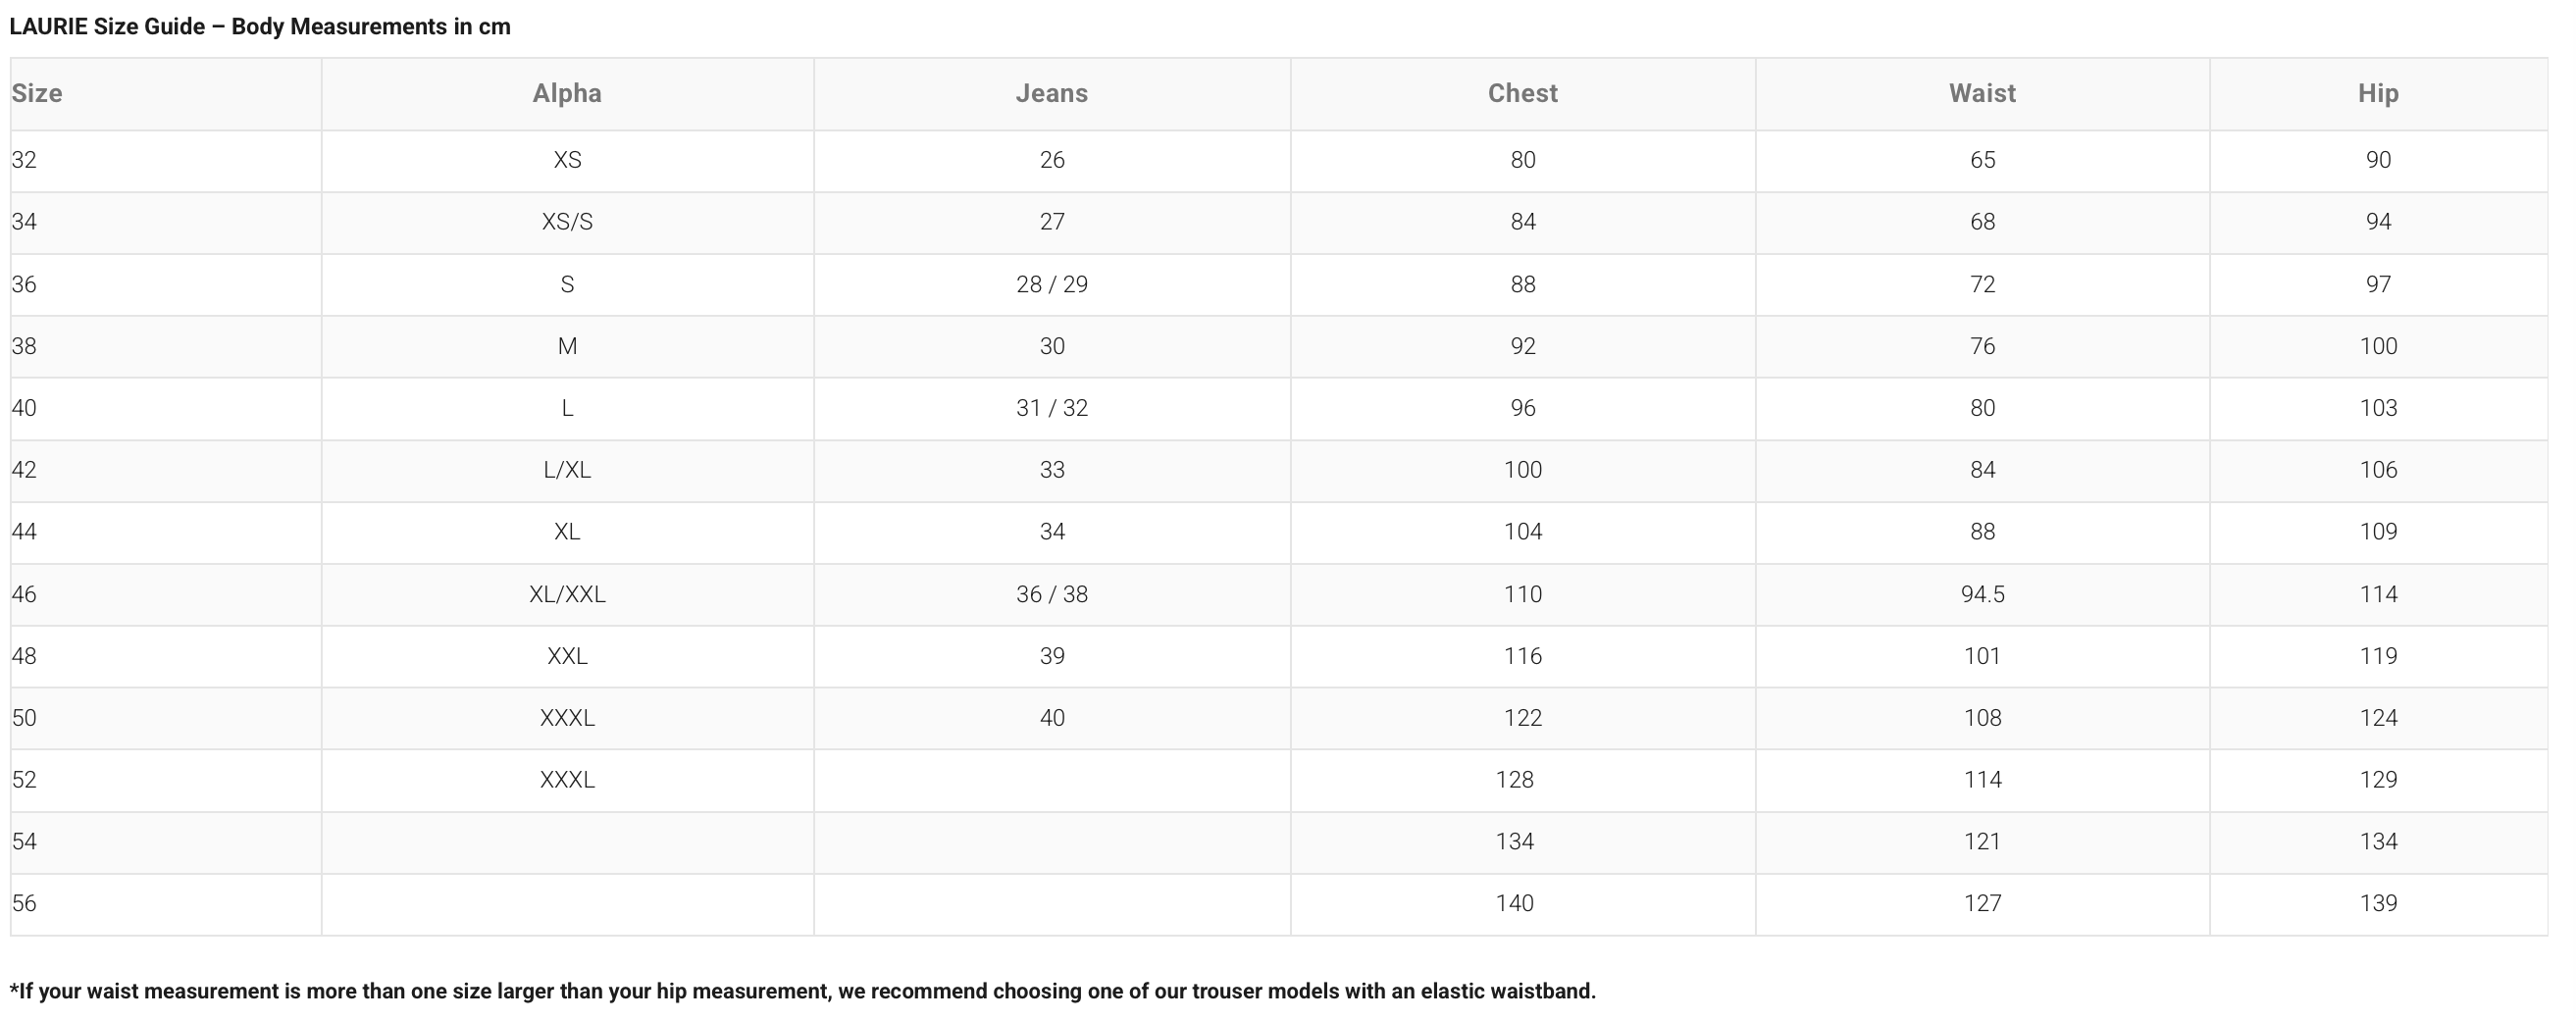Click the XXL alpha size cell
2576x1020 pixels.
coord(567,656)
